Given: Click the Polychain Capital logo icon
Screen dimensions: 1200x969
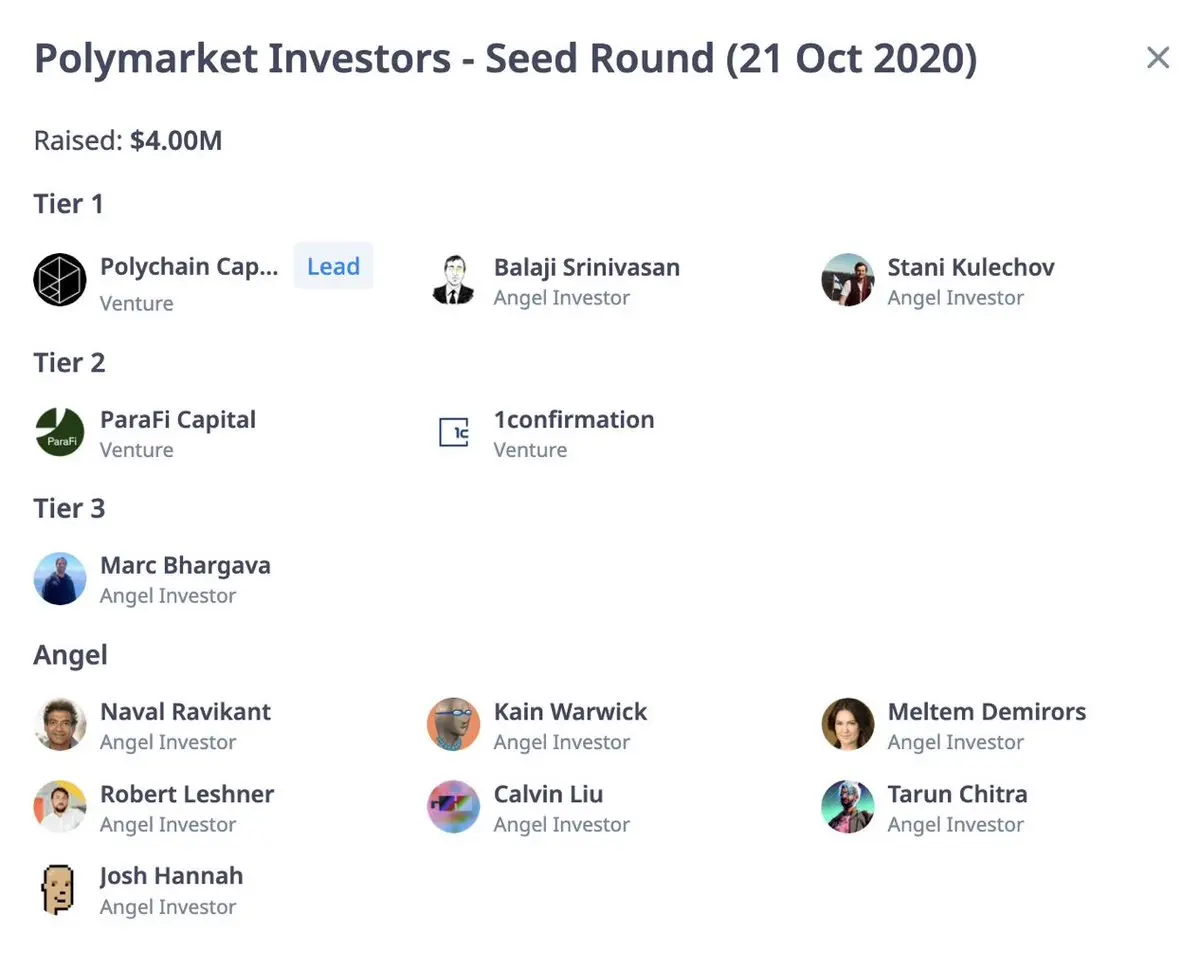Looking at the screenshot, I should 60,279.
